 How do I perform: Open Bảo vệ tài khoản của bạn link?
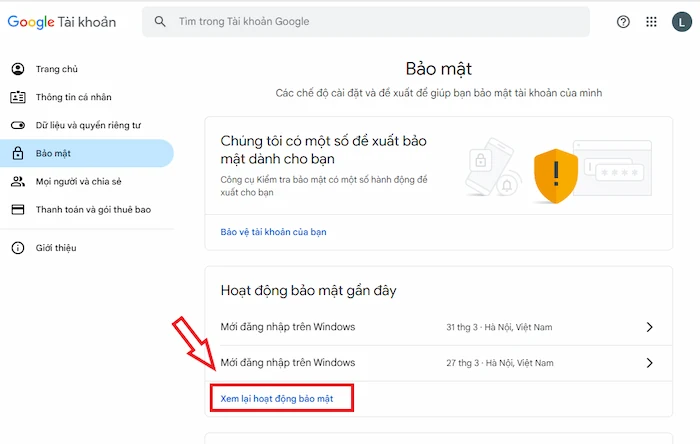pos(273,232)
